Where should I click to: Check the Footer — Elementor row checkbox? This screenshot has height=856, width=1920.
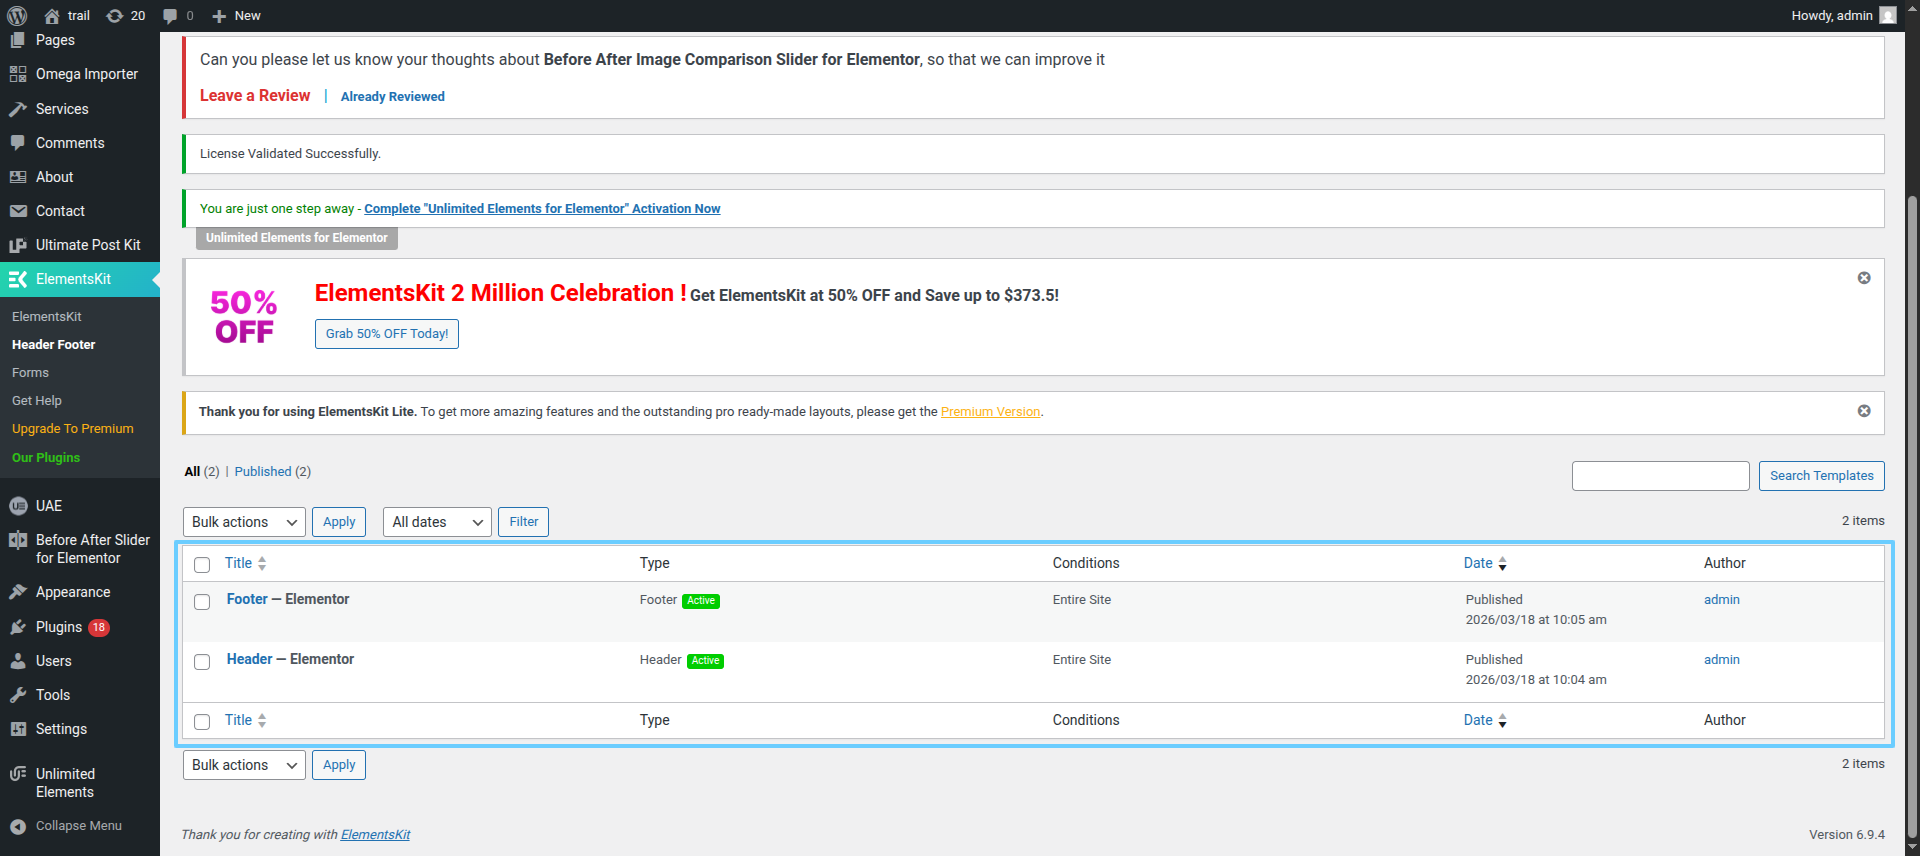pyautogui.click(x=202, y=602)
